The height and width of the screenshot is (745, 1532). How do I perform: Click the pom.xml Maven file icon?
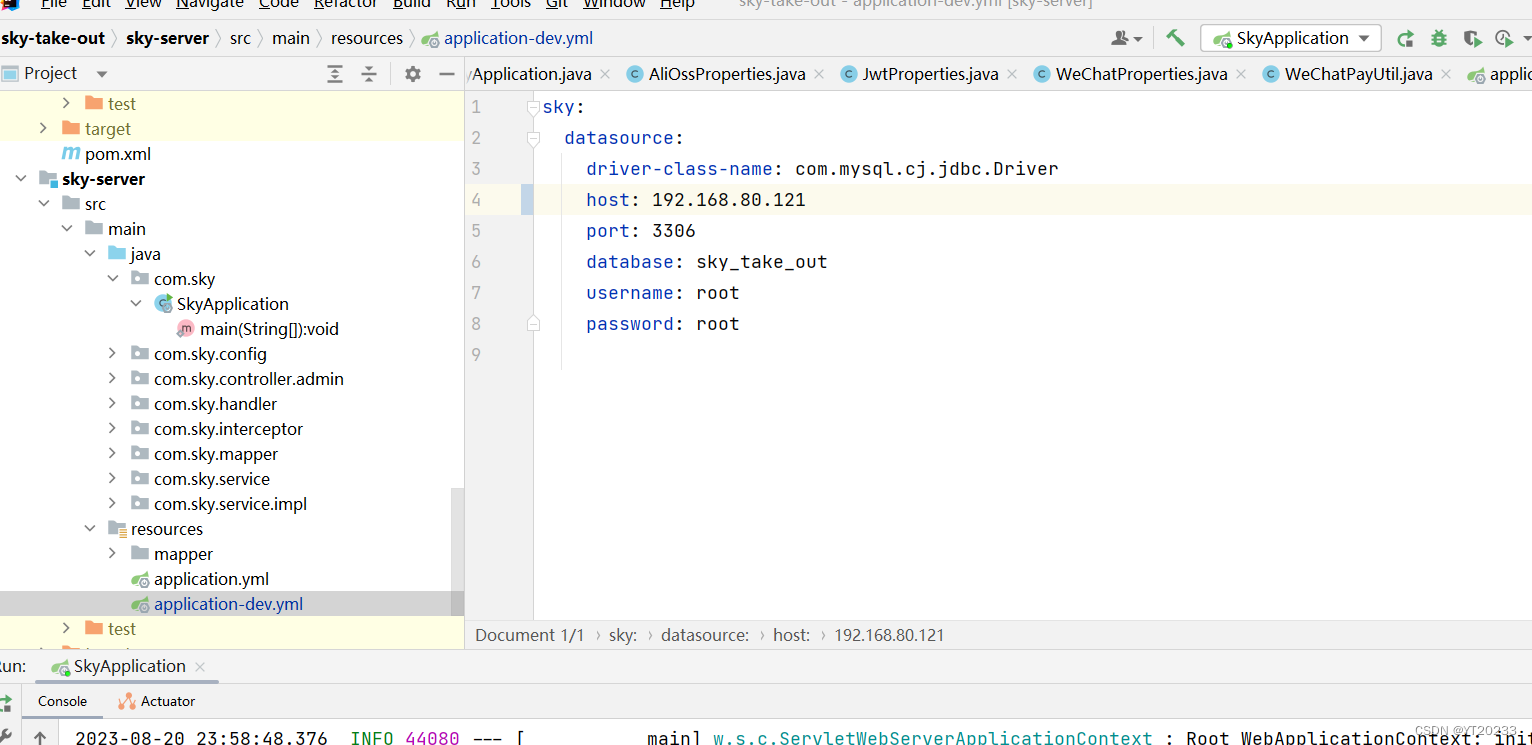(71, 154)
